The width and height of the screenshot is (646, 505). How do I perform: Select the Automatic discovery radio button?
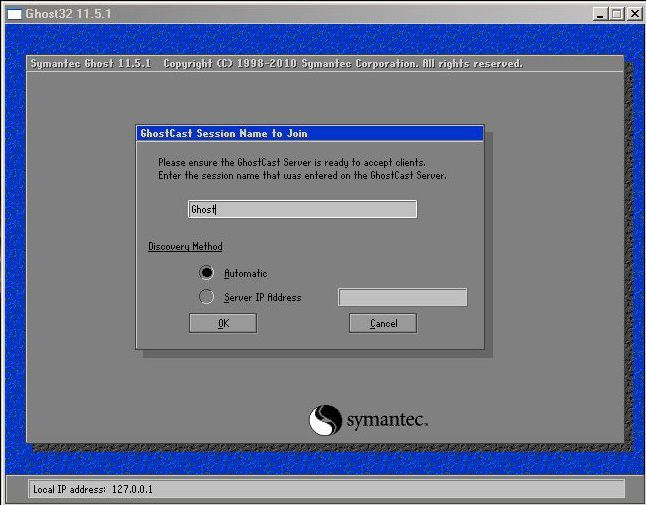click(206, 273)
